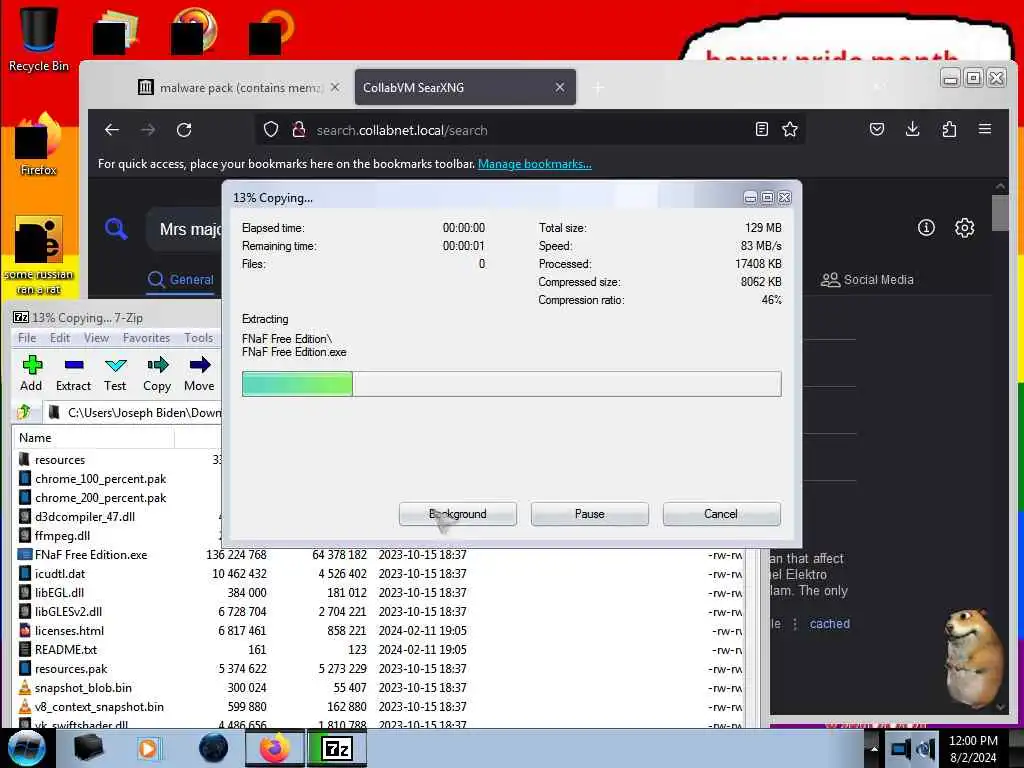Image resolution: width=1024 pixels, height=768 pixels.
Task: Open the Manage bookmarks link
Action: coord(535,164)
